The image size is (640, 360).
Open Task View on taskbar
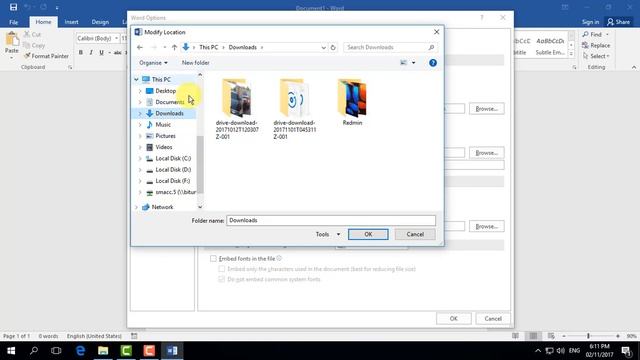point(56,351)
